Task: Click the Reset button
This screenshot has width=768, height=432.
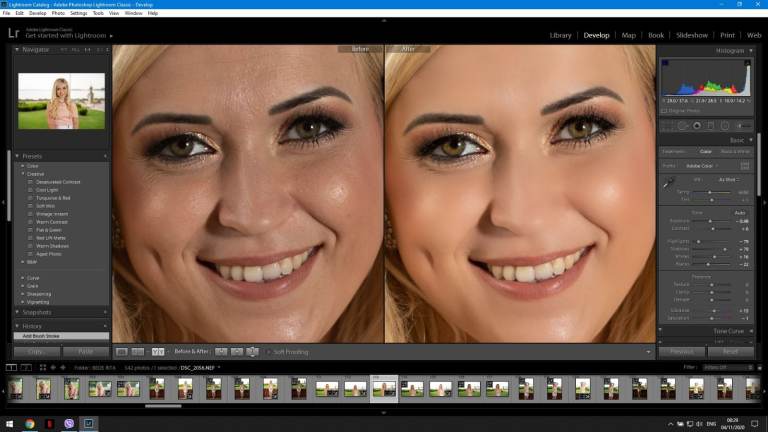Action: coord(730,352)
